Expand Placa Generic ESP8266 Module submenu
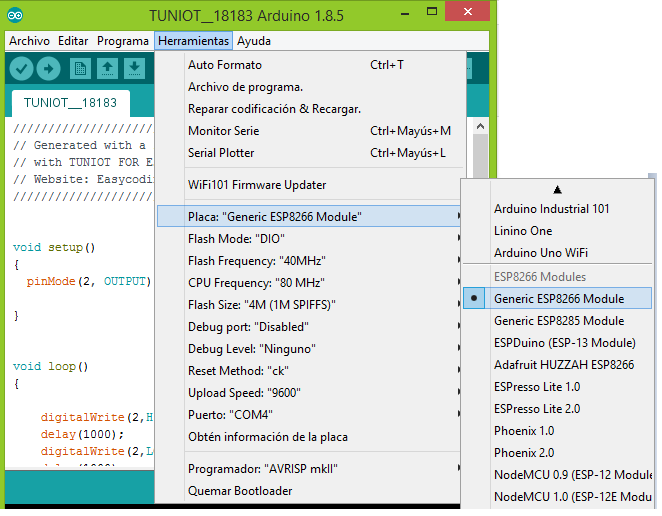The width and height of the screenshot is (662, 516). pos(309,217)
